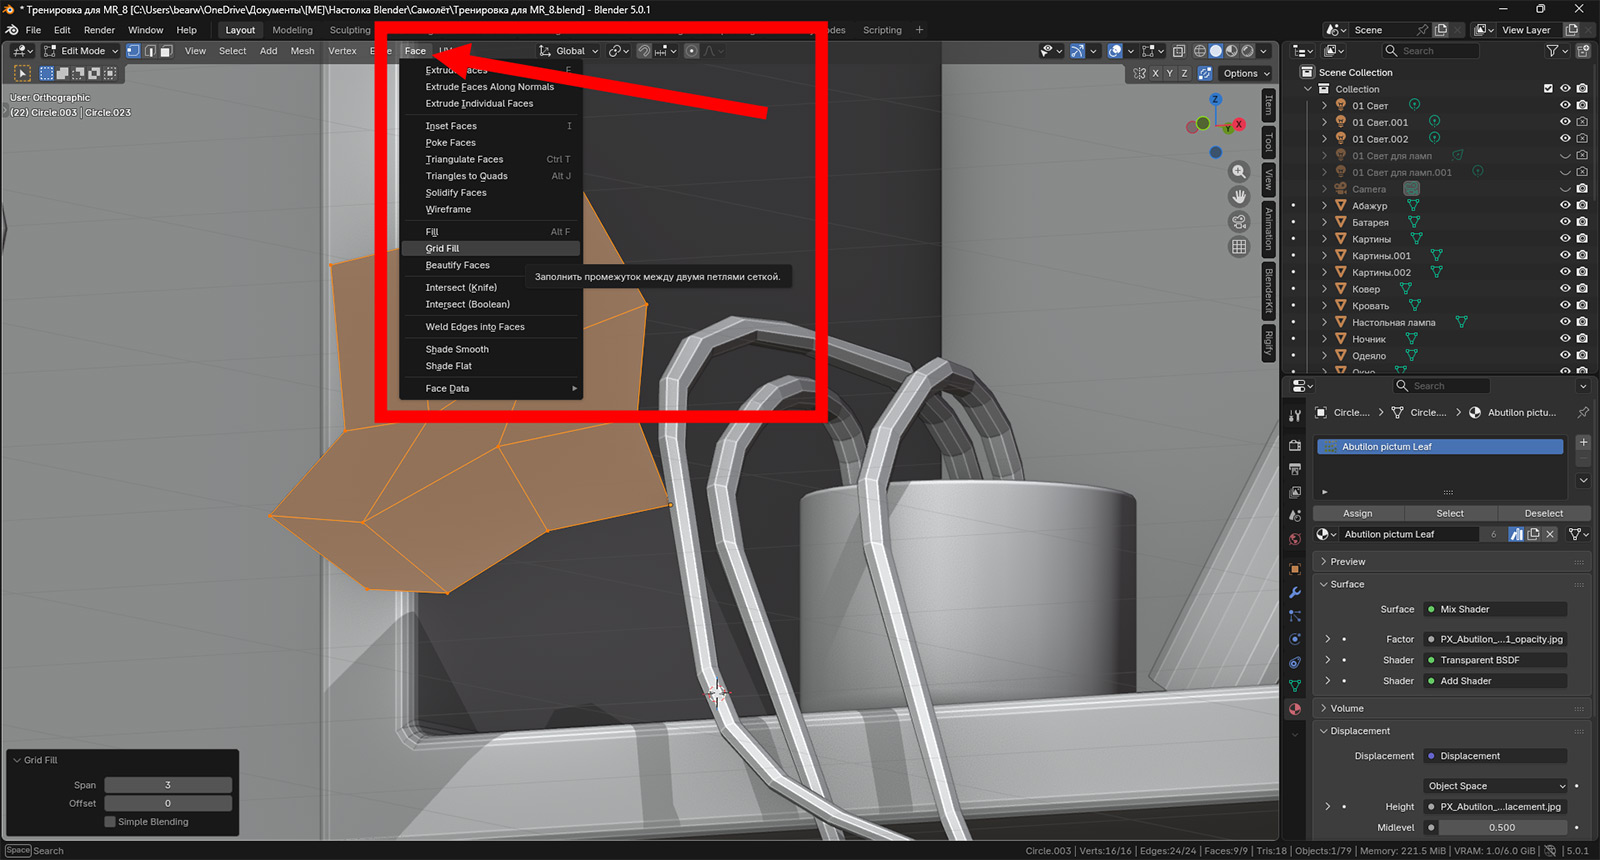1600x860 pixels.
Task: Select vertex select mode icon
Action: click(133, 51)
